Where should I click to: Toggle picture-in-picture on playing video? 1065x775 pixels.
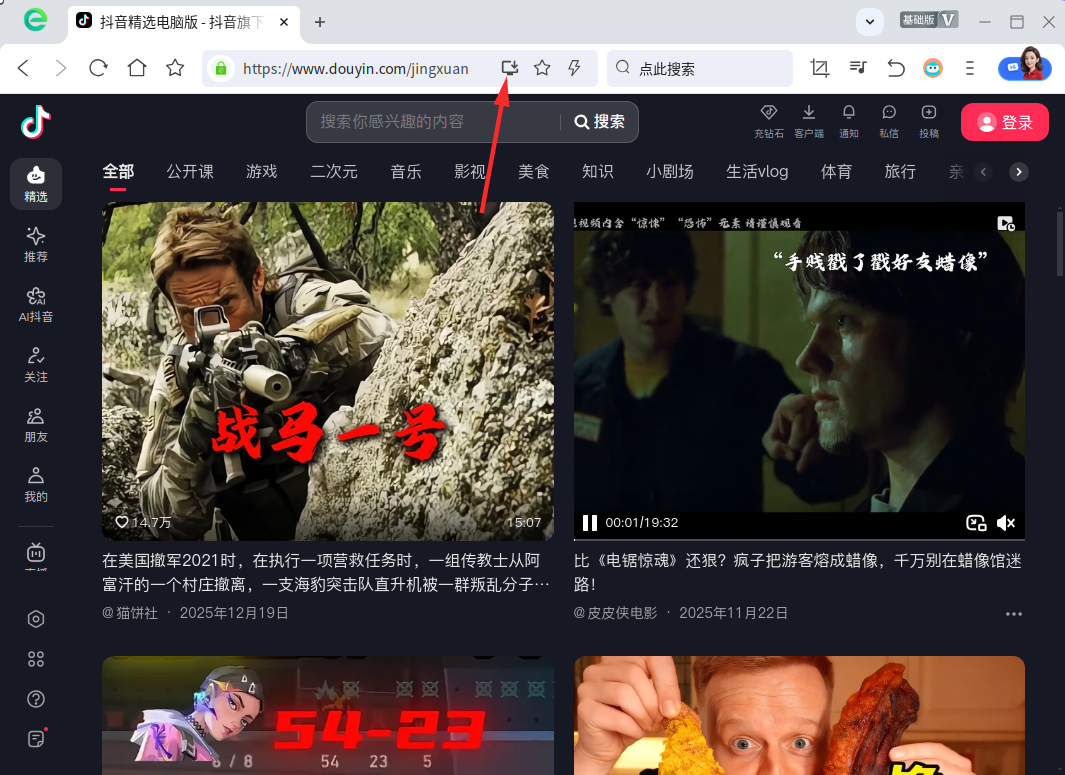(x=976, y=522)
